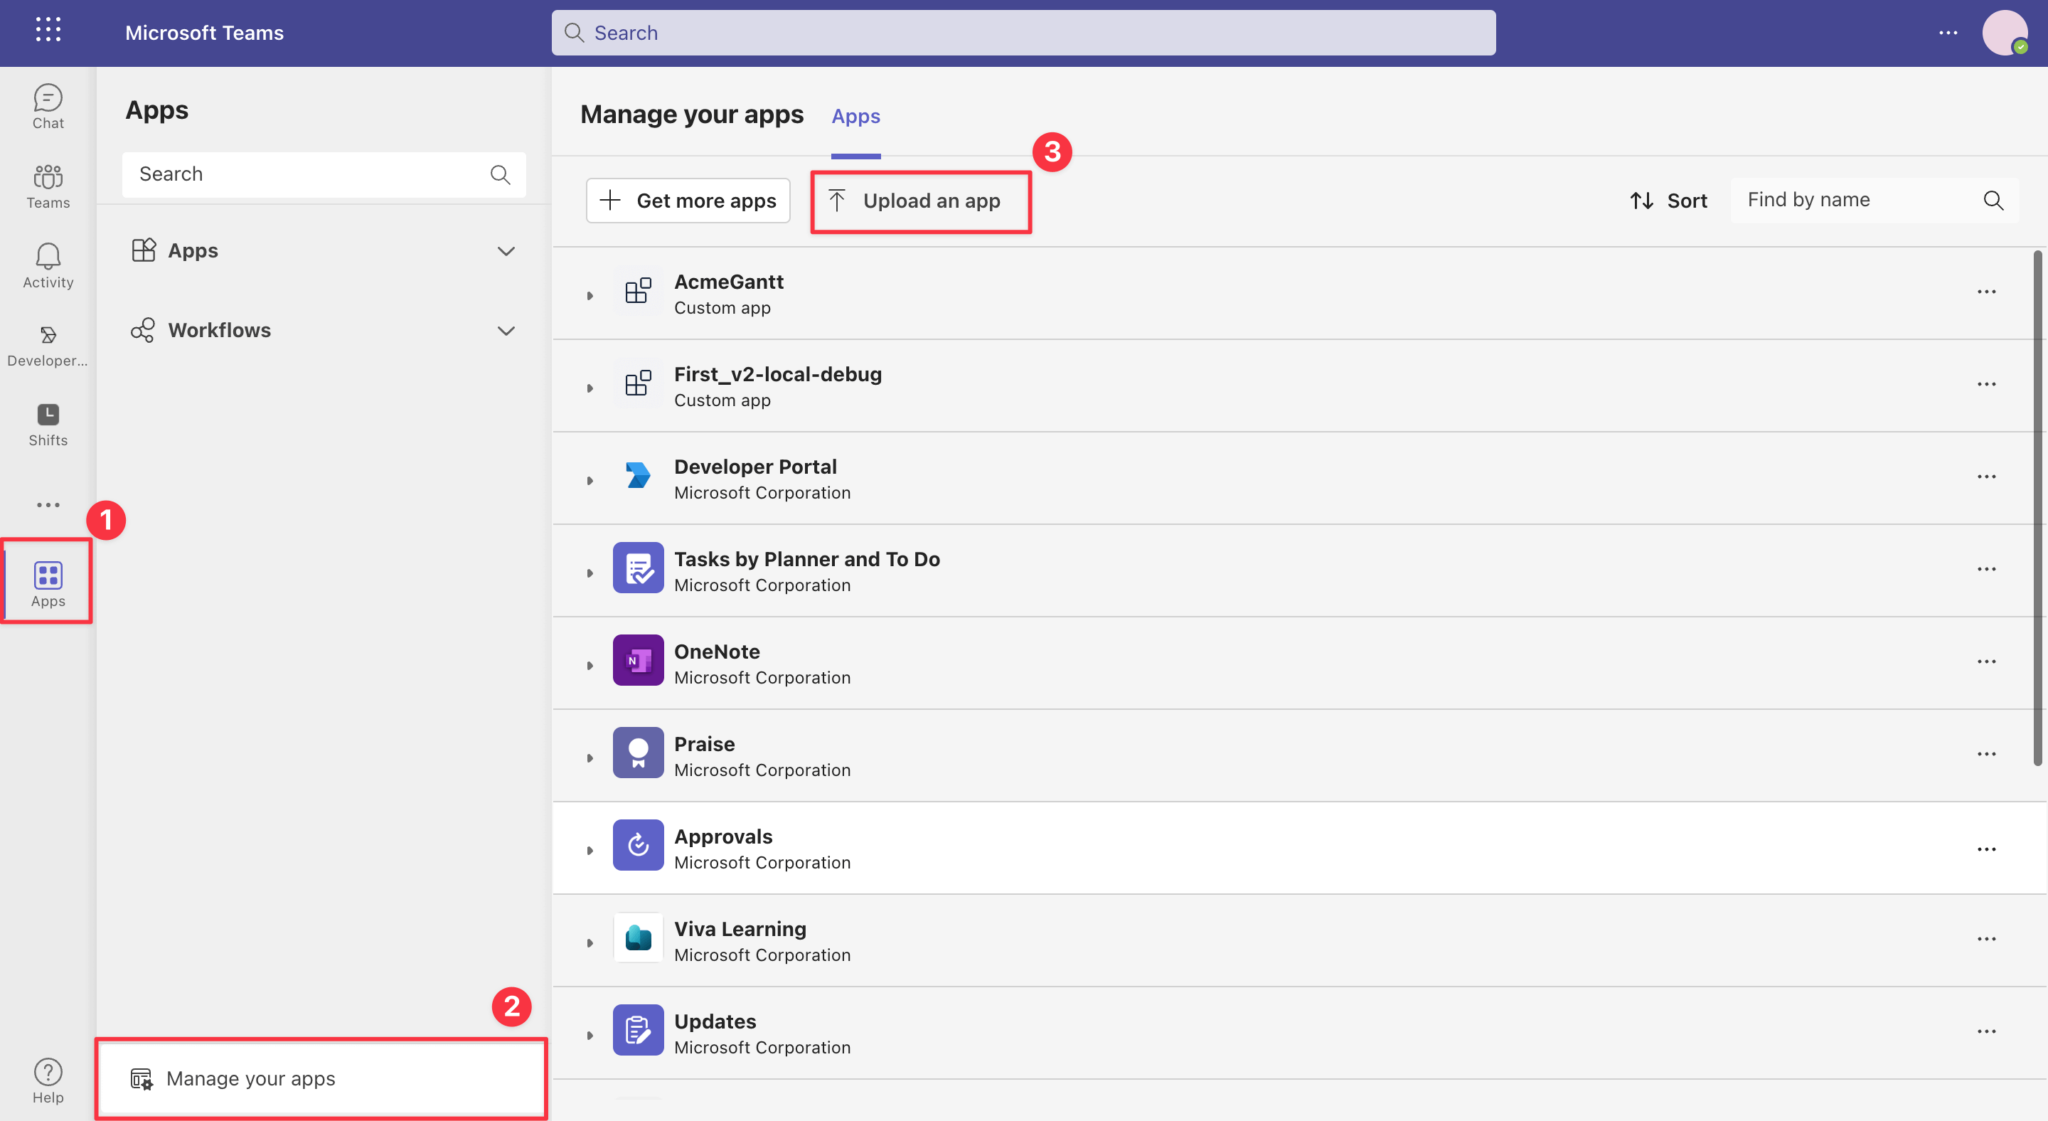Expand the First_v2-local-debug row triangle

[x=590, y=388]
